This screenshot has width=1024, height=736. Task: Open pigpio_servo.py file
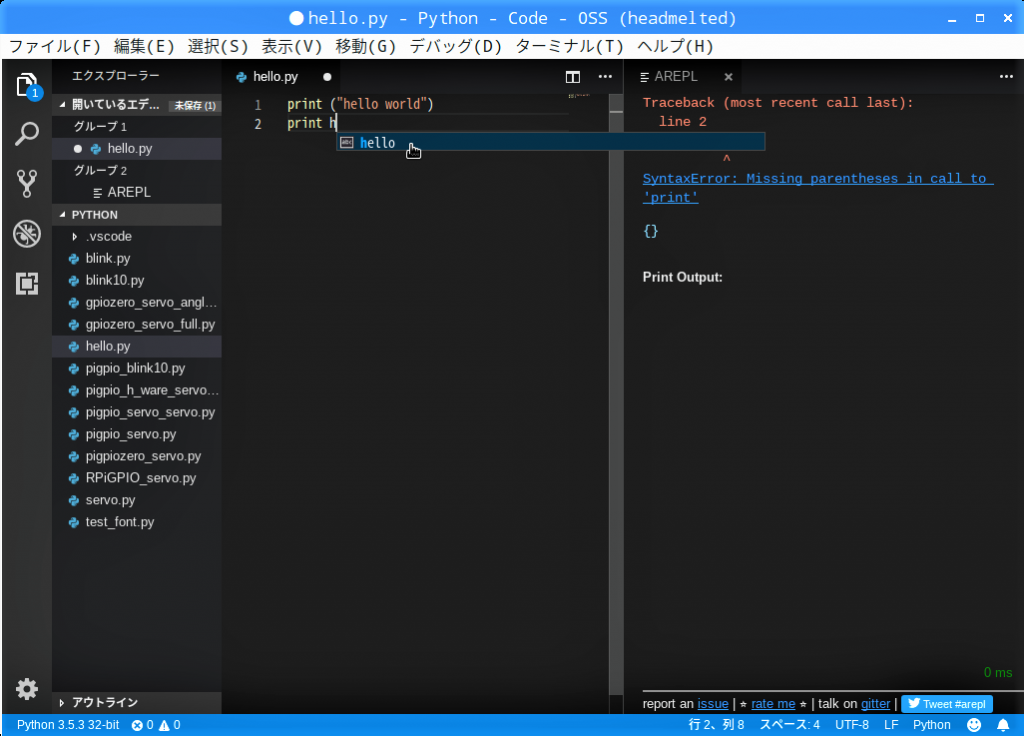(x=137, y=434)
